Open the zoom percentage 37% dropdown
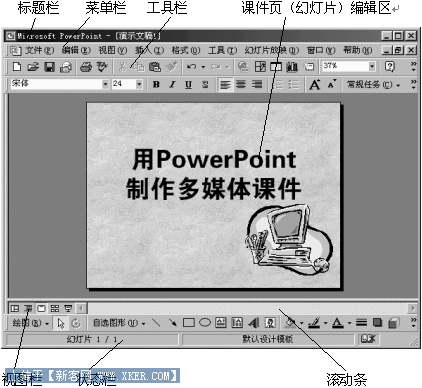422x388 pixels. [372, 66]
